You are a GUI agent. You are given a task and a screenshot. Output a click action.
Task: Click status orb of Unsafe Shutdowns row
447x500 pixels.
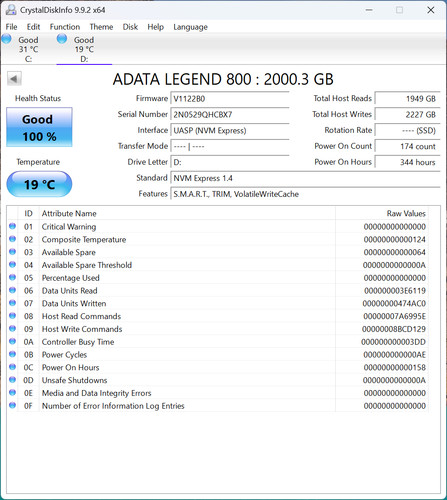[12, 380]
